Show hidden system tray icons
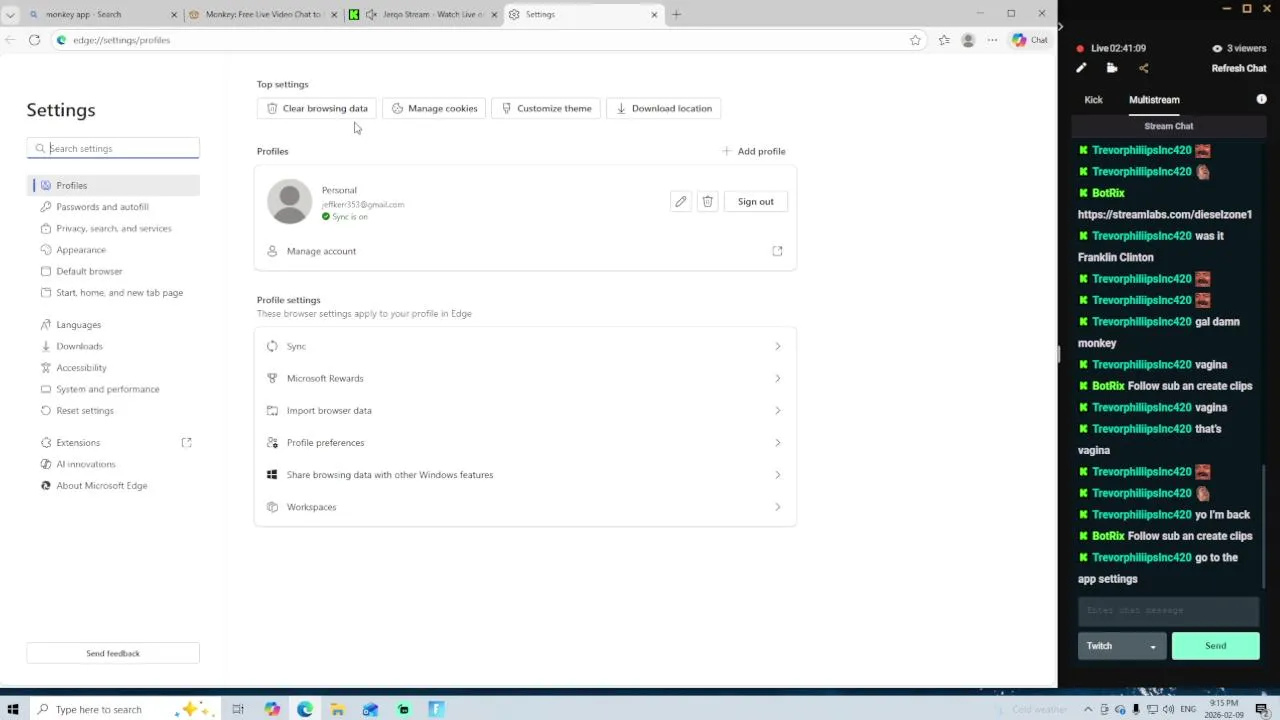Screen dimensions: 1280x720 (1089, 709)
